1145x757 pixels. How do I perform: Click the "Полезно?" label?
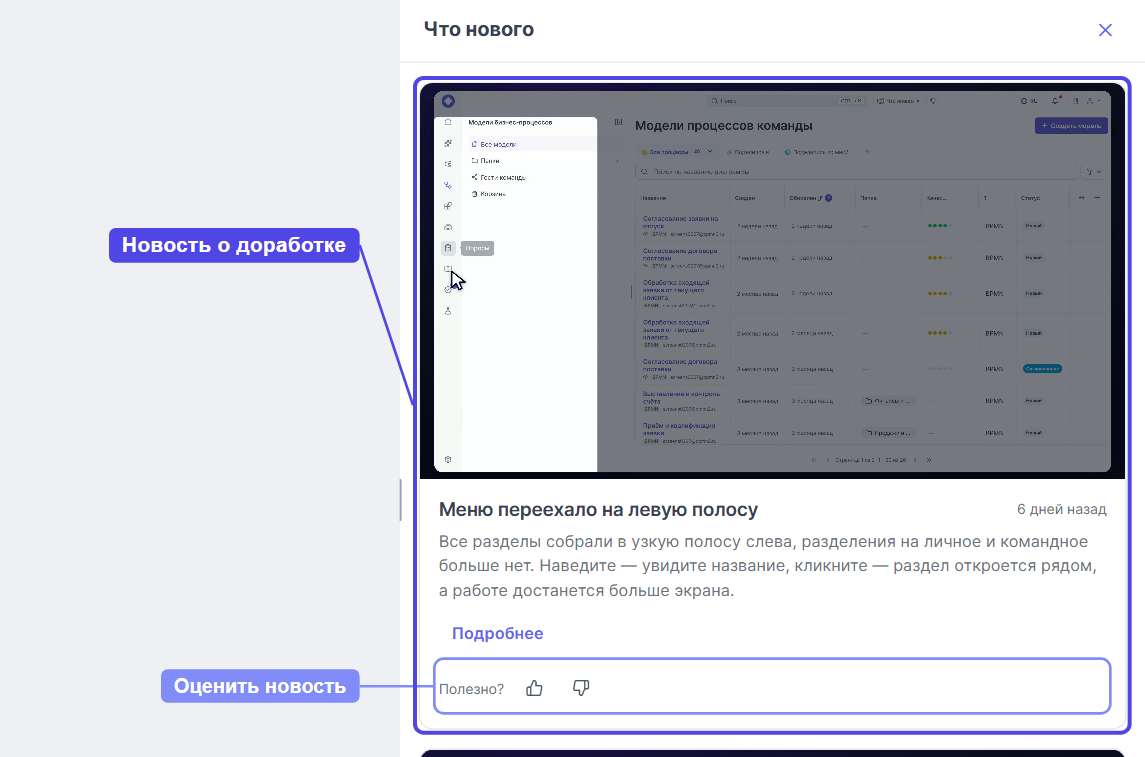click(x=471, y=688)
